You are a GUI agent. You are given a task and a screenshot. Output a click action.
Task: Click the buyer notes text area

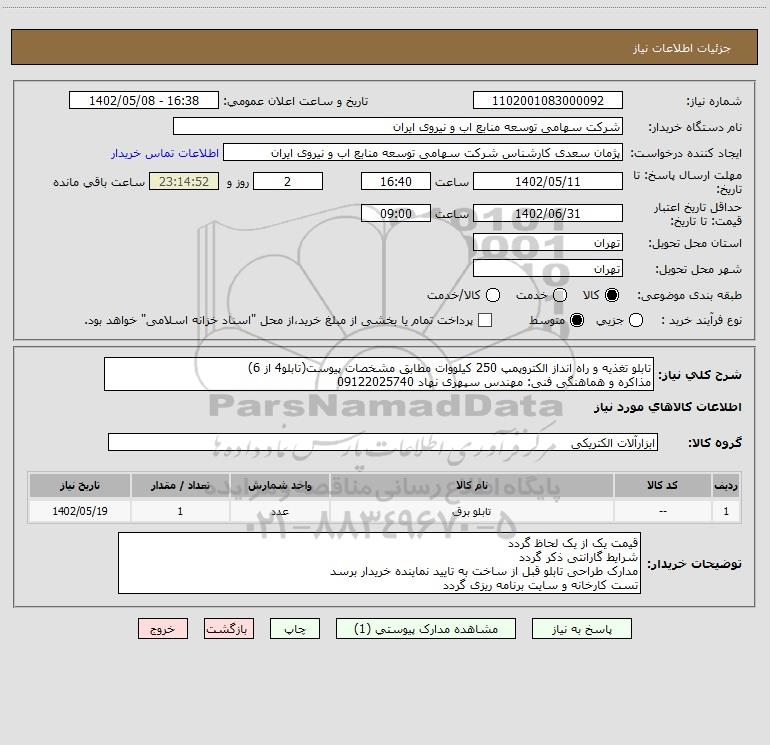coord(379,563)
